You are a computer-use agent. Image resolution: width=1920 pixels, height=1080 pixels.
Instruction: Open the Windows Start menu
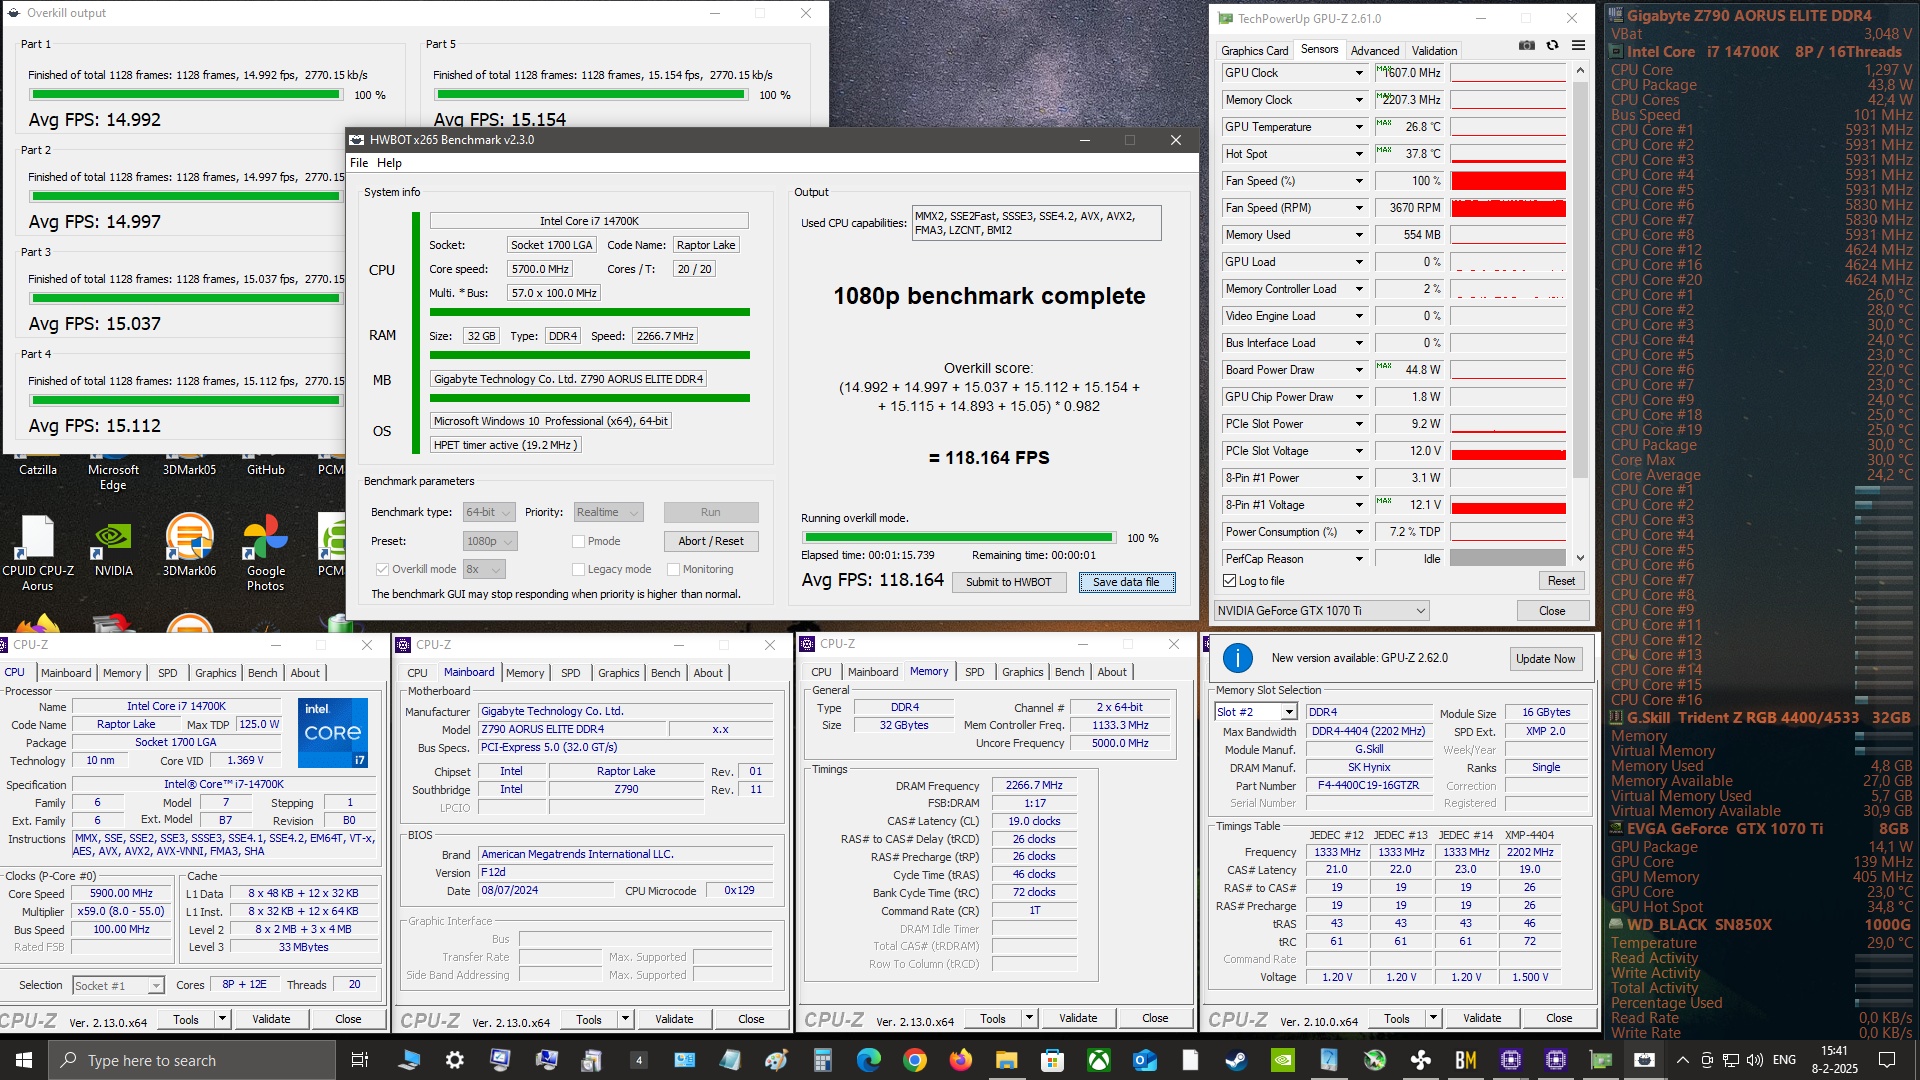coord(24,1060)
